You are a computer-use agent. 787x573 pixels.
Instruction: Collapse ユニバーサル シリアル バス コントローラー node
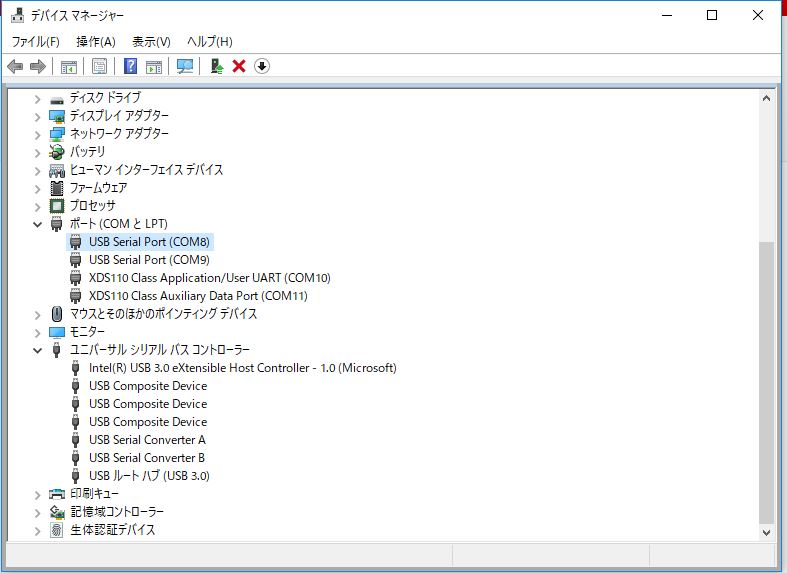pos(37,350)
